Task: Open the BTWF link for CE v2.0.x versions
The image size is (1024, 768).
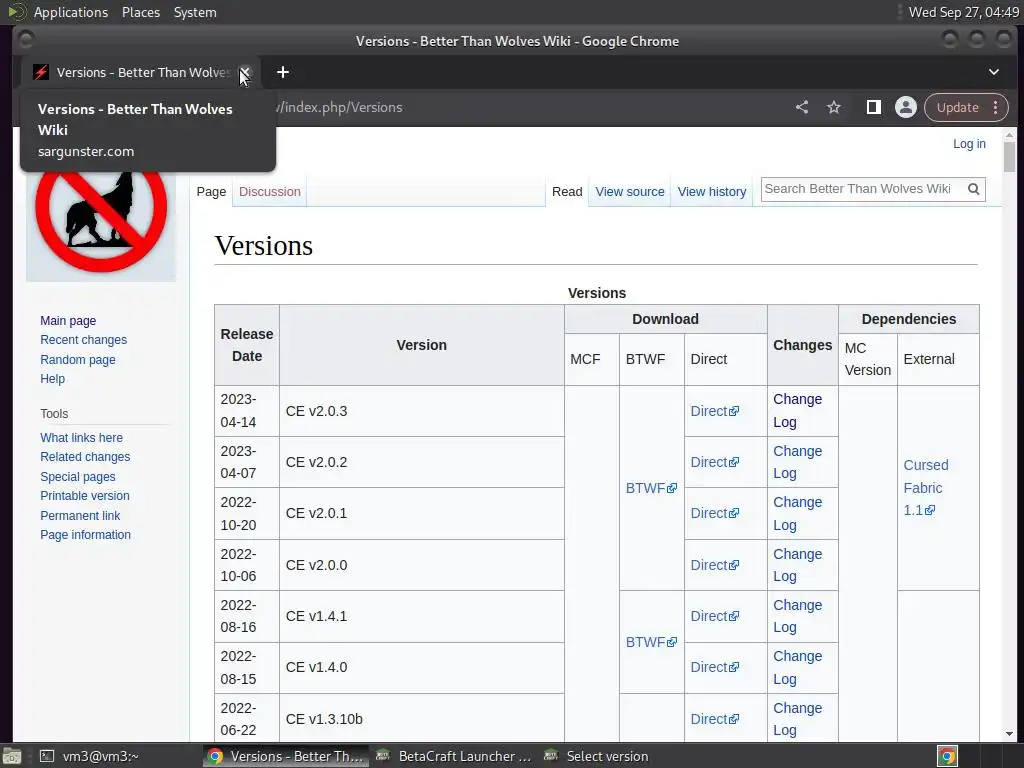Action: click(651, 488)
